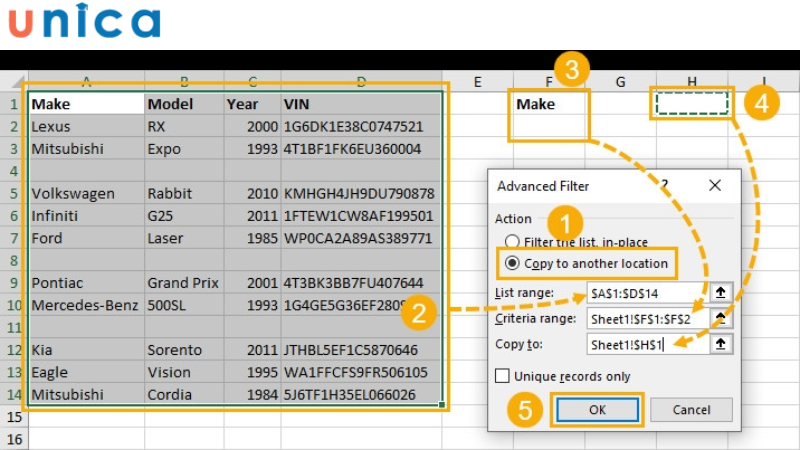Select column E header
The width and height of the screenshot is (800, 450).
(x=477, y=81)
